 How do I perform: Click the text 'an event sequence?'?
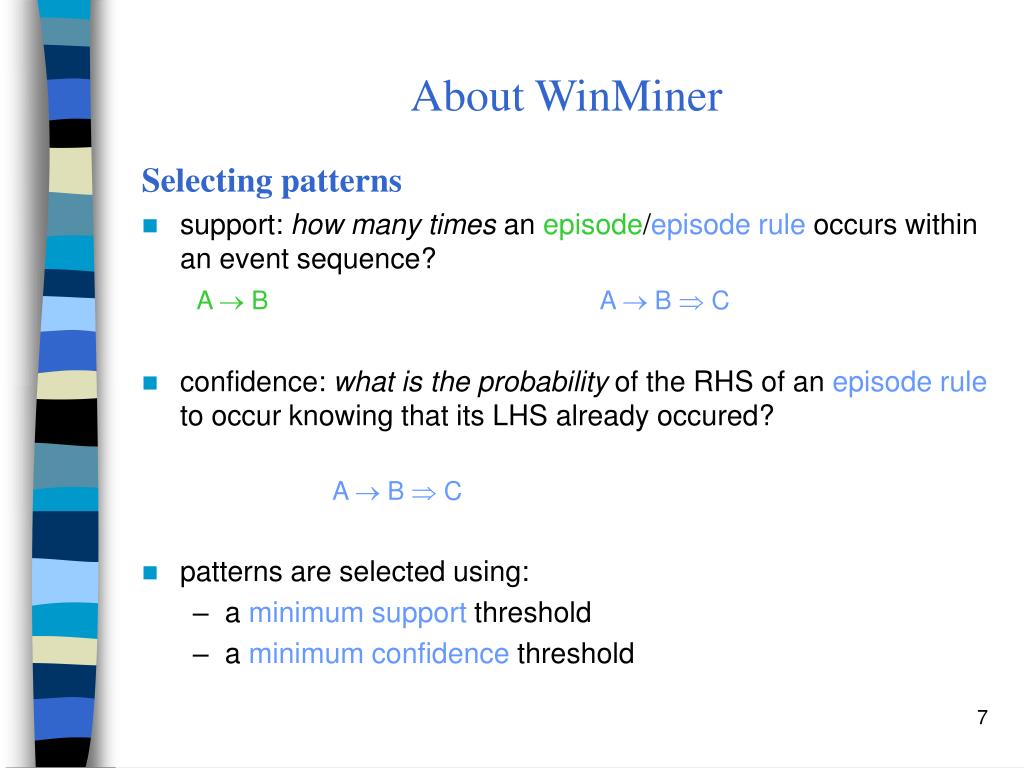pyautogui.click(x=308, y=259)
